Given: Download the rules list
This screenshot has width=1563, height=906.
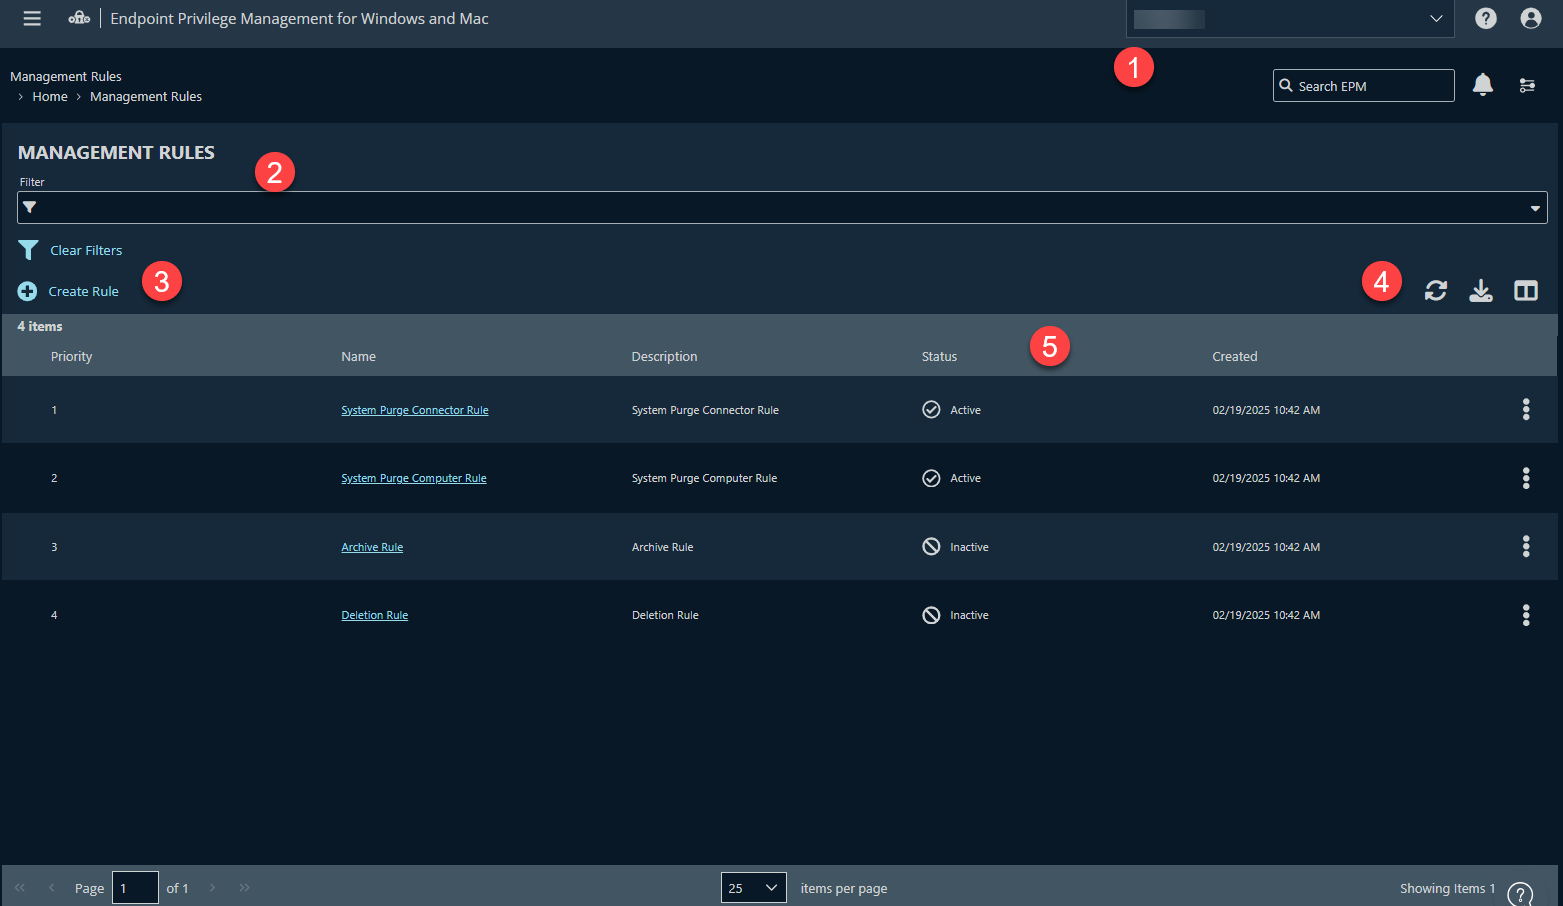Looking at the screenshot, I should pos(1481,290).
